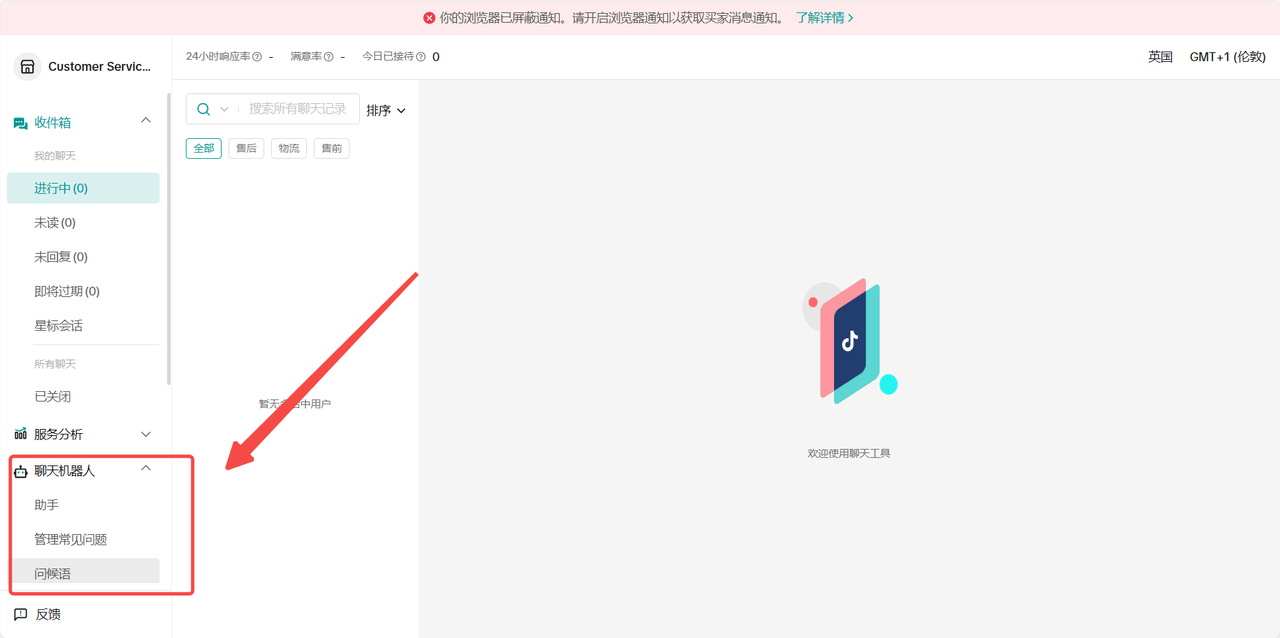Image resolution: width=1280 pixels, height=638 pixels.
Task: Dismiss the notification banner via its X icon
Action: pyautogui.click(x=428, y=18)
